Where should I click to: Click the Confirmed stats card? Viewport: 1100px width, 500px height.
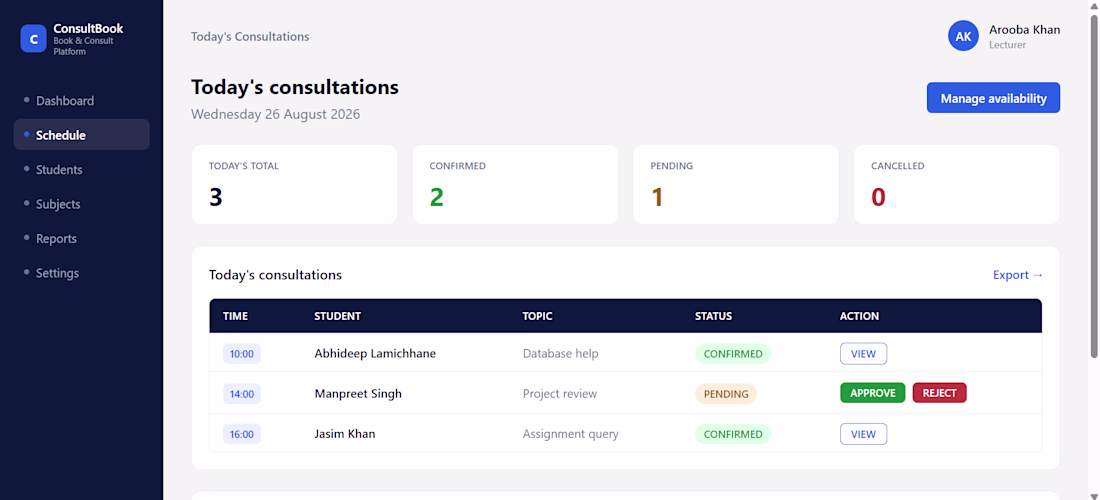point(515,184)
